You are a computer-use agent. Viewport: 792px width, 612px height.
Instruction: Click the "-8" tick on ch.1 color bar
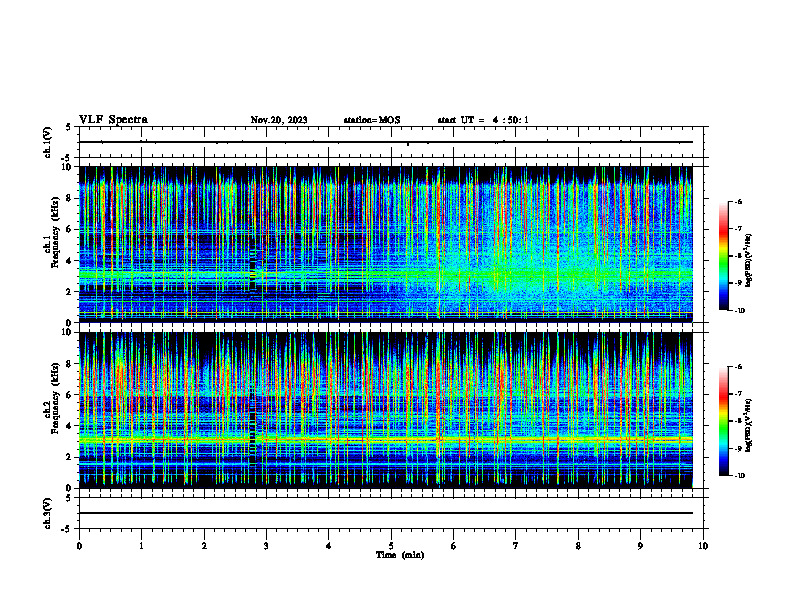739,256
